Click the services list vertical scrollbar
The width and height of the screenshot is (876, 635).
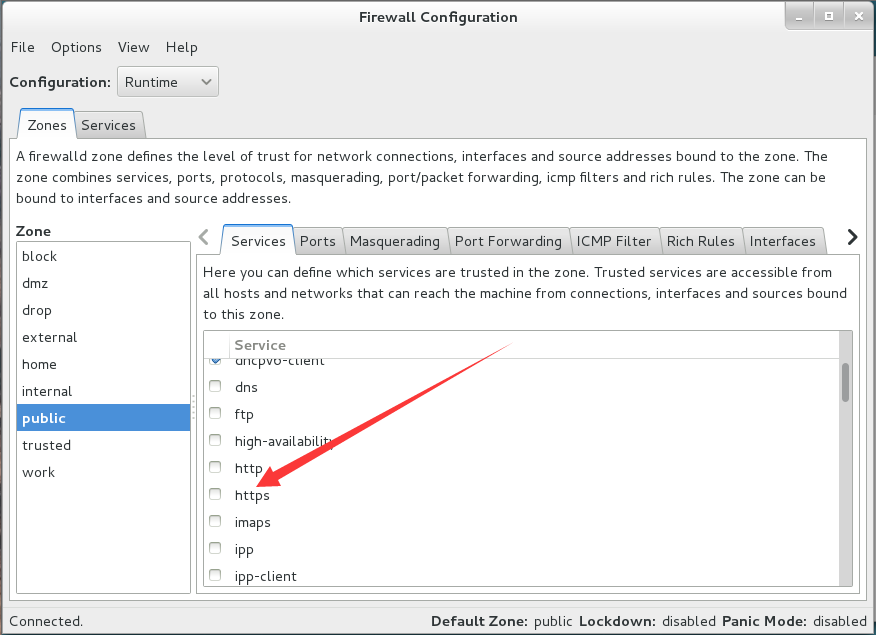[x=845, y=472]
